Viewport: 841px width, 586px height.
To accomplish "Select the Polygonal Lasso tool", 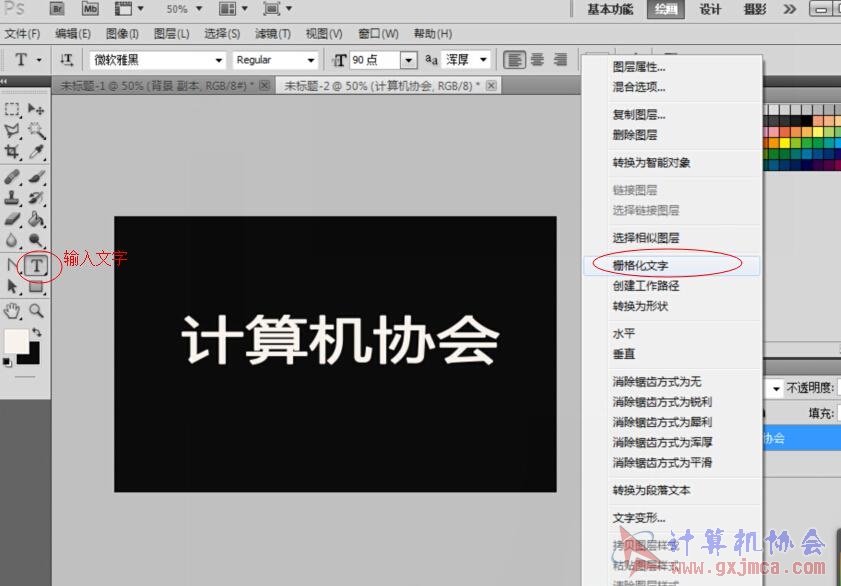I will click(x=12, y=130).
